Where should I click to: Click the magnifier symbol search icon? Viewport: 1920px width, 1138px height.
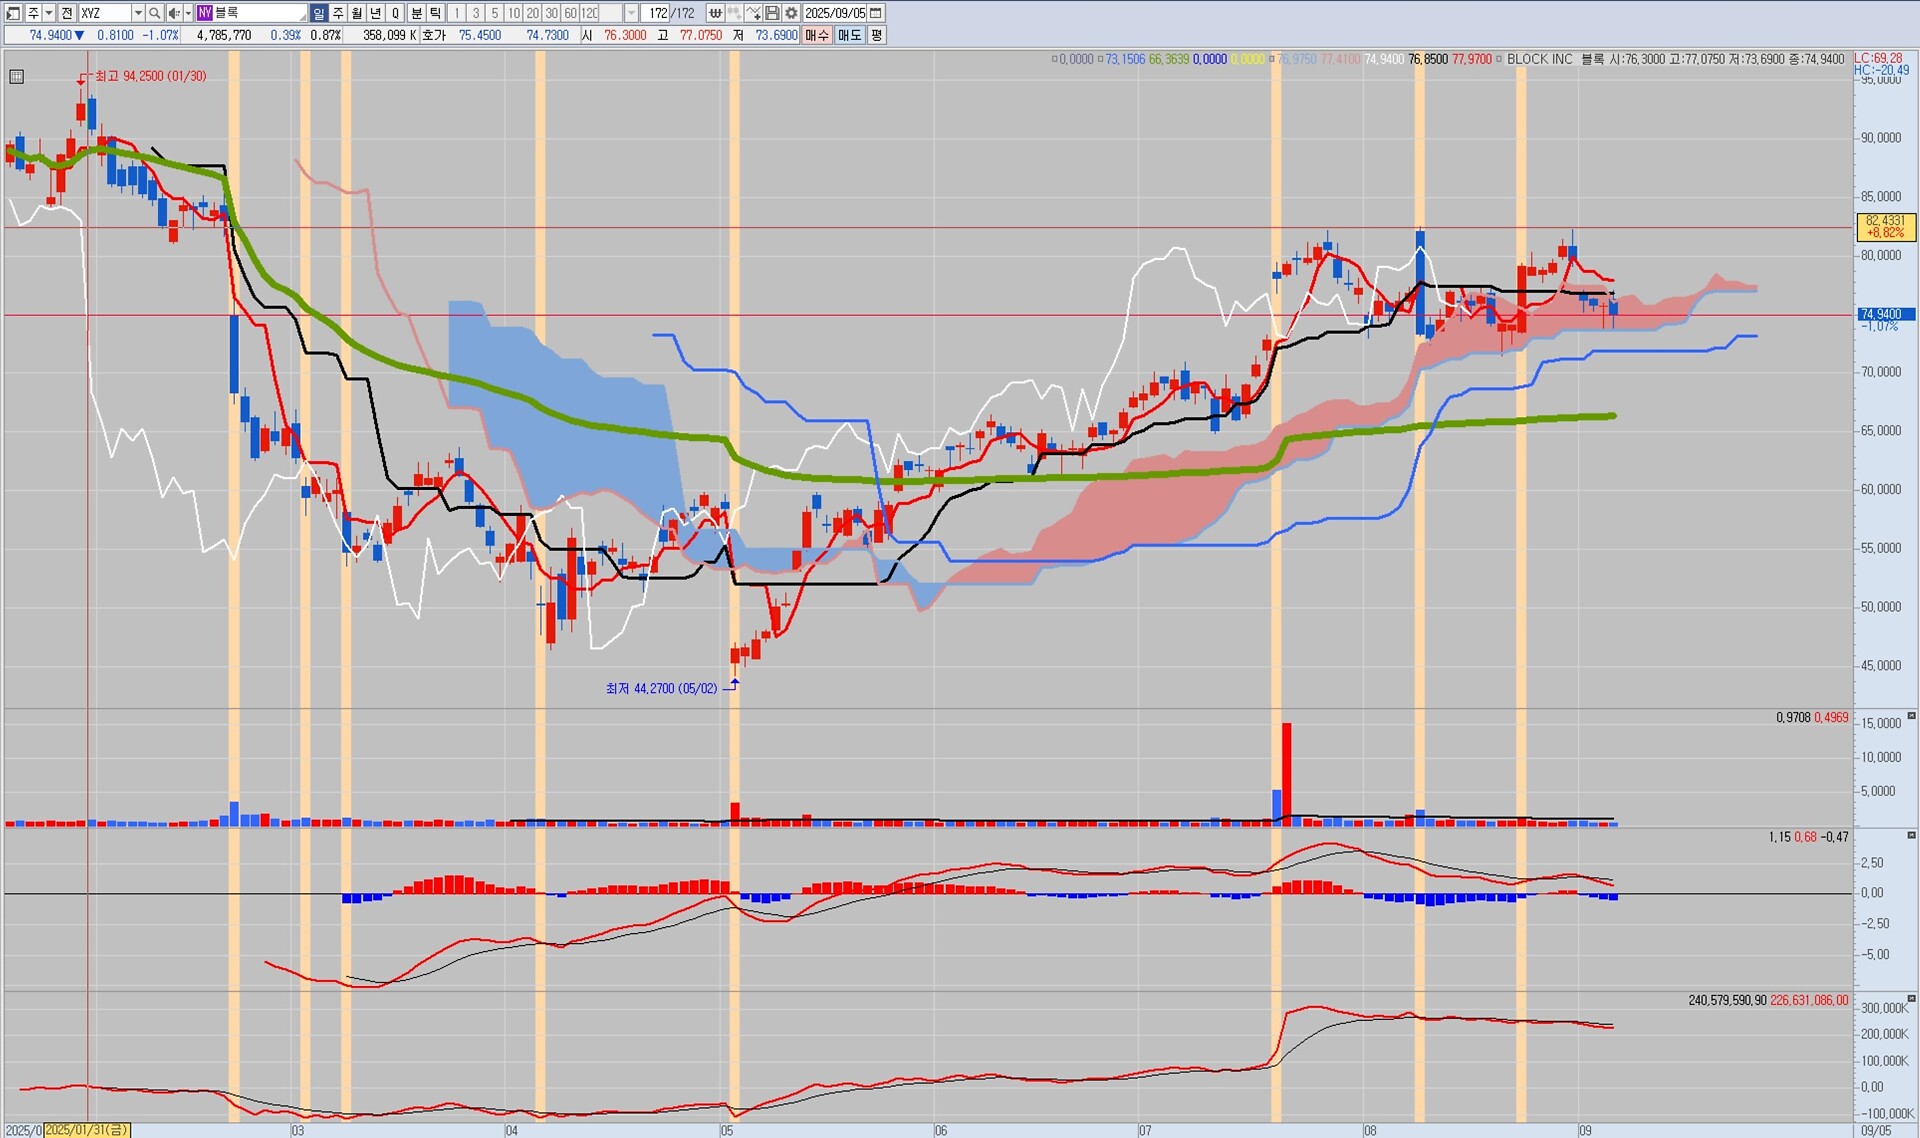point(155,13)
